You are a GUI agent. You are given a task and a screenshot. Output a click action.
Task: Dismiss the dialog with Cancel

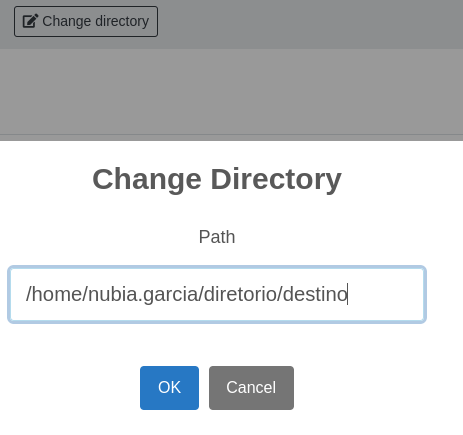point(251,388)
